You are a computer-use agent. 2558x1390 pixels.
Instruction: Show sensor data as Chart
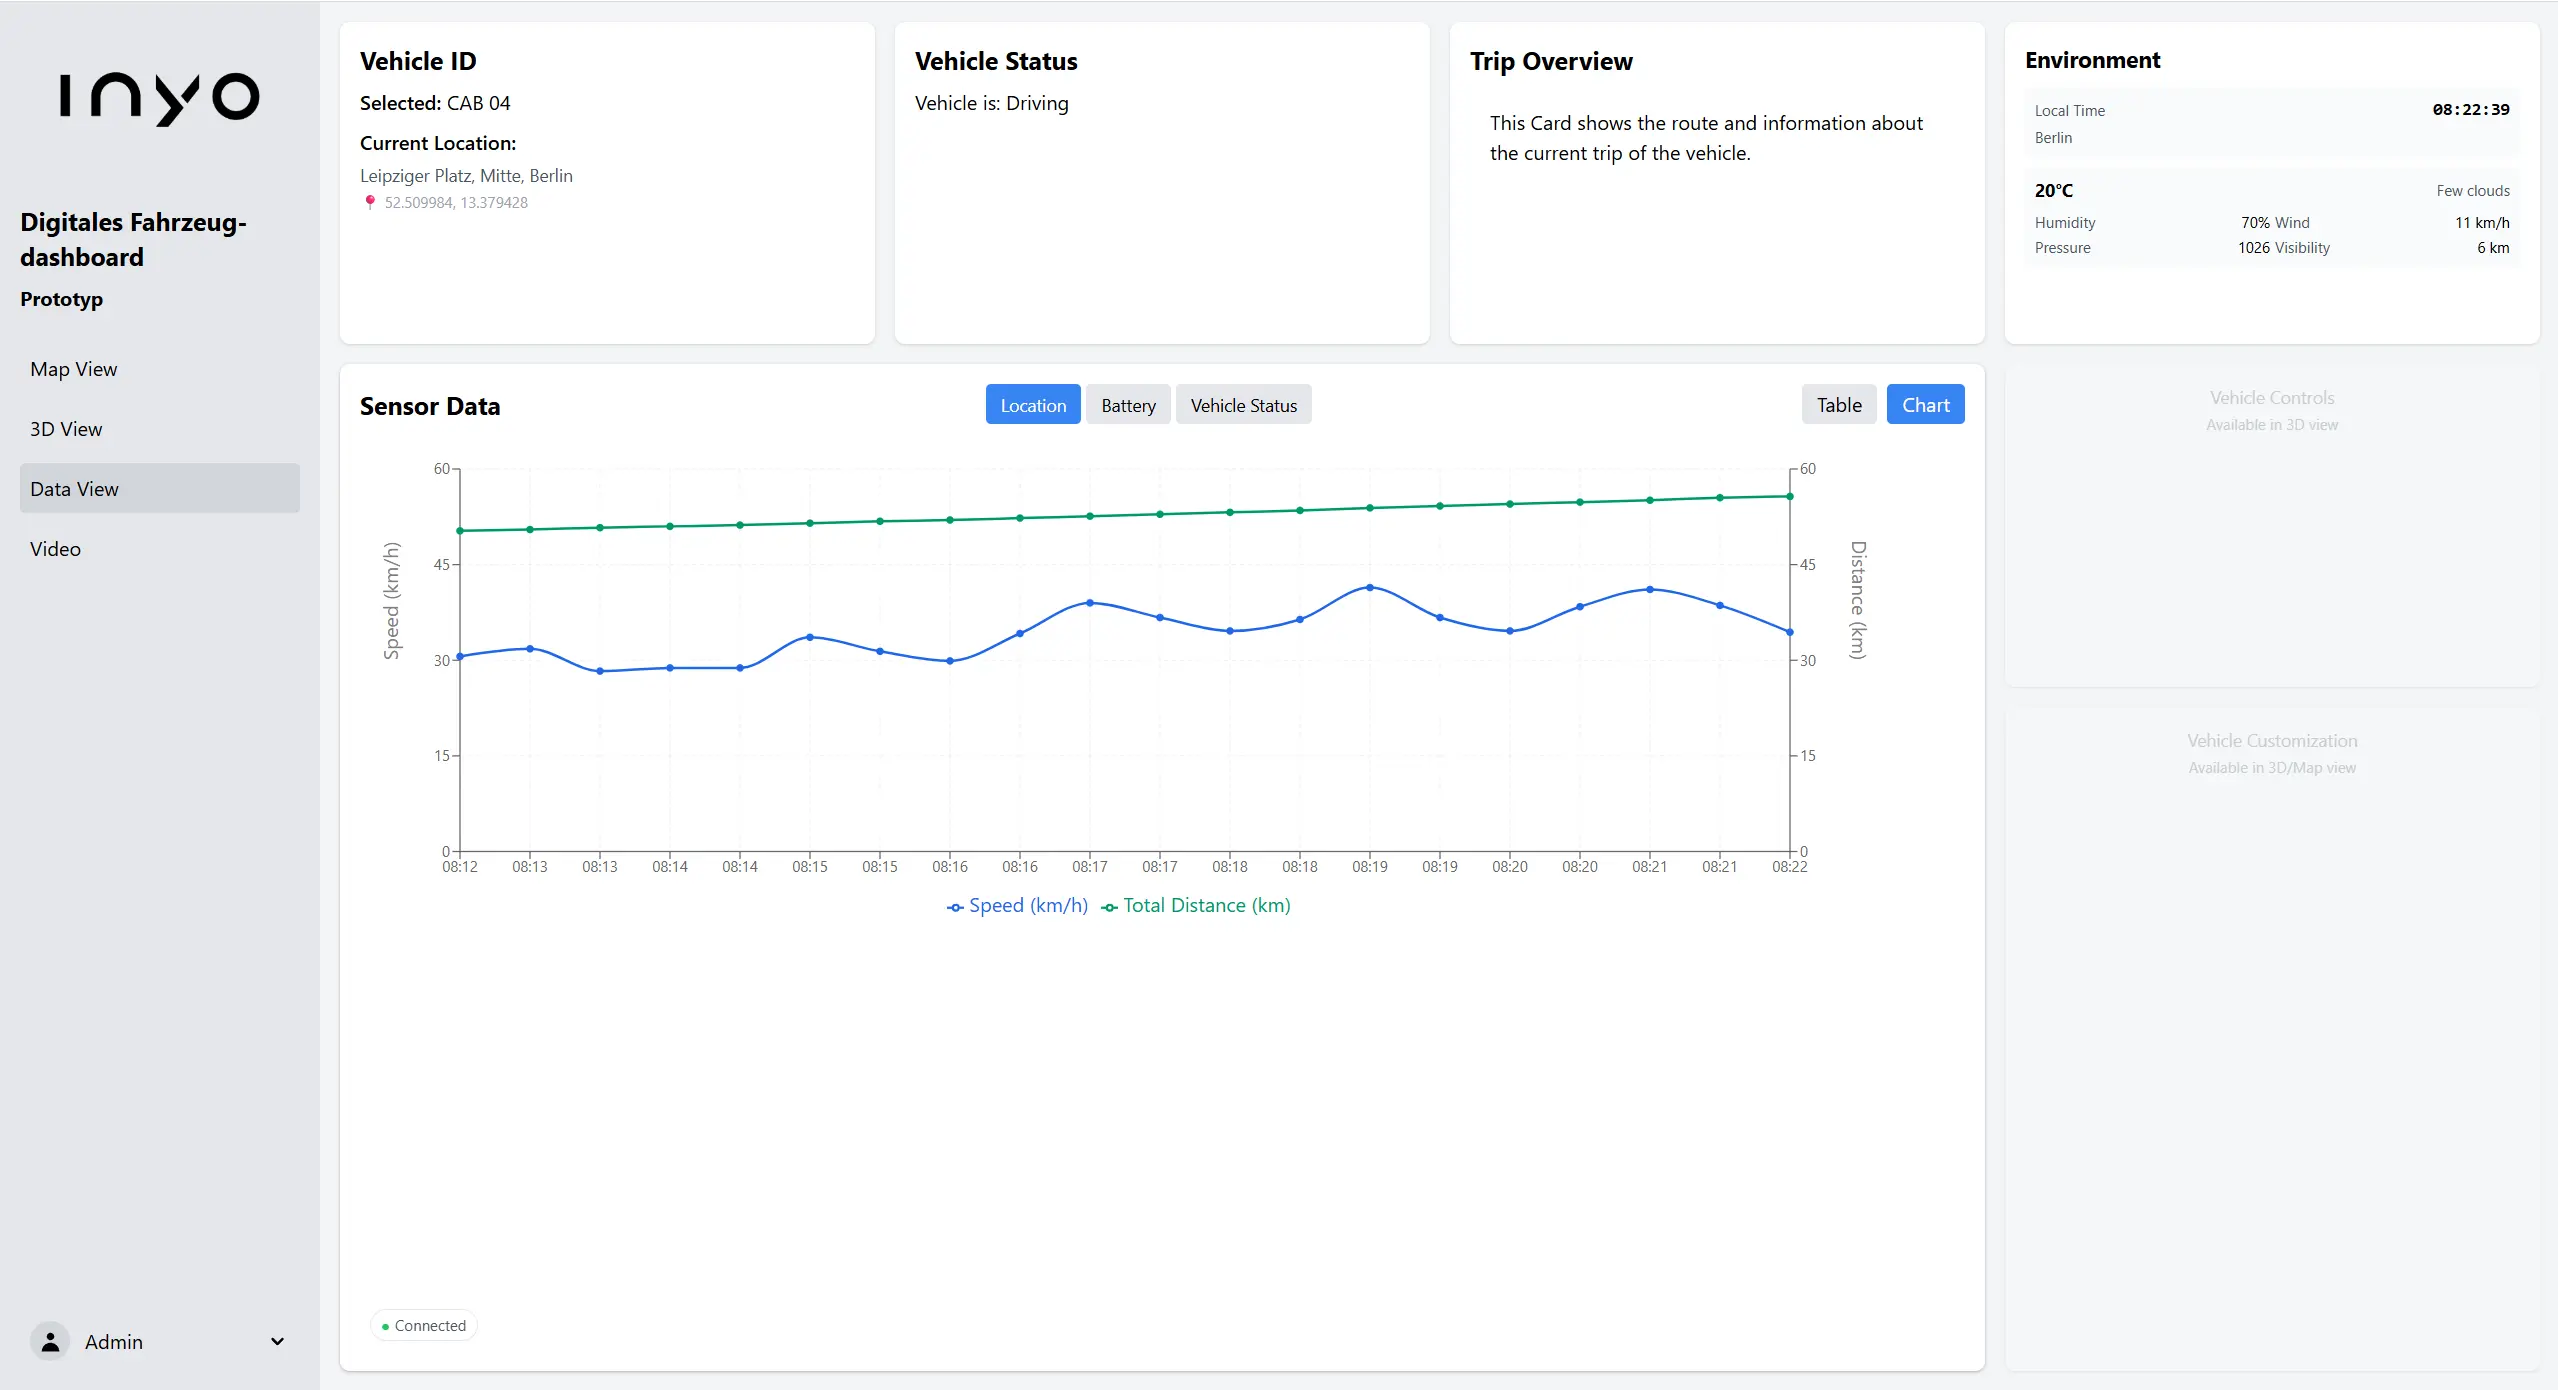(x=1925, y=405)
